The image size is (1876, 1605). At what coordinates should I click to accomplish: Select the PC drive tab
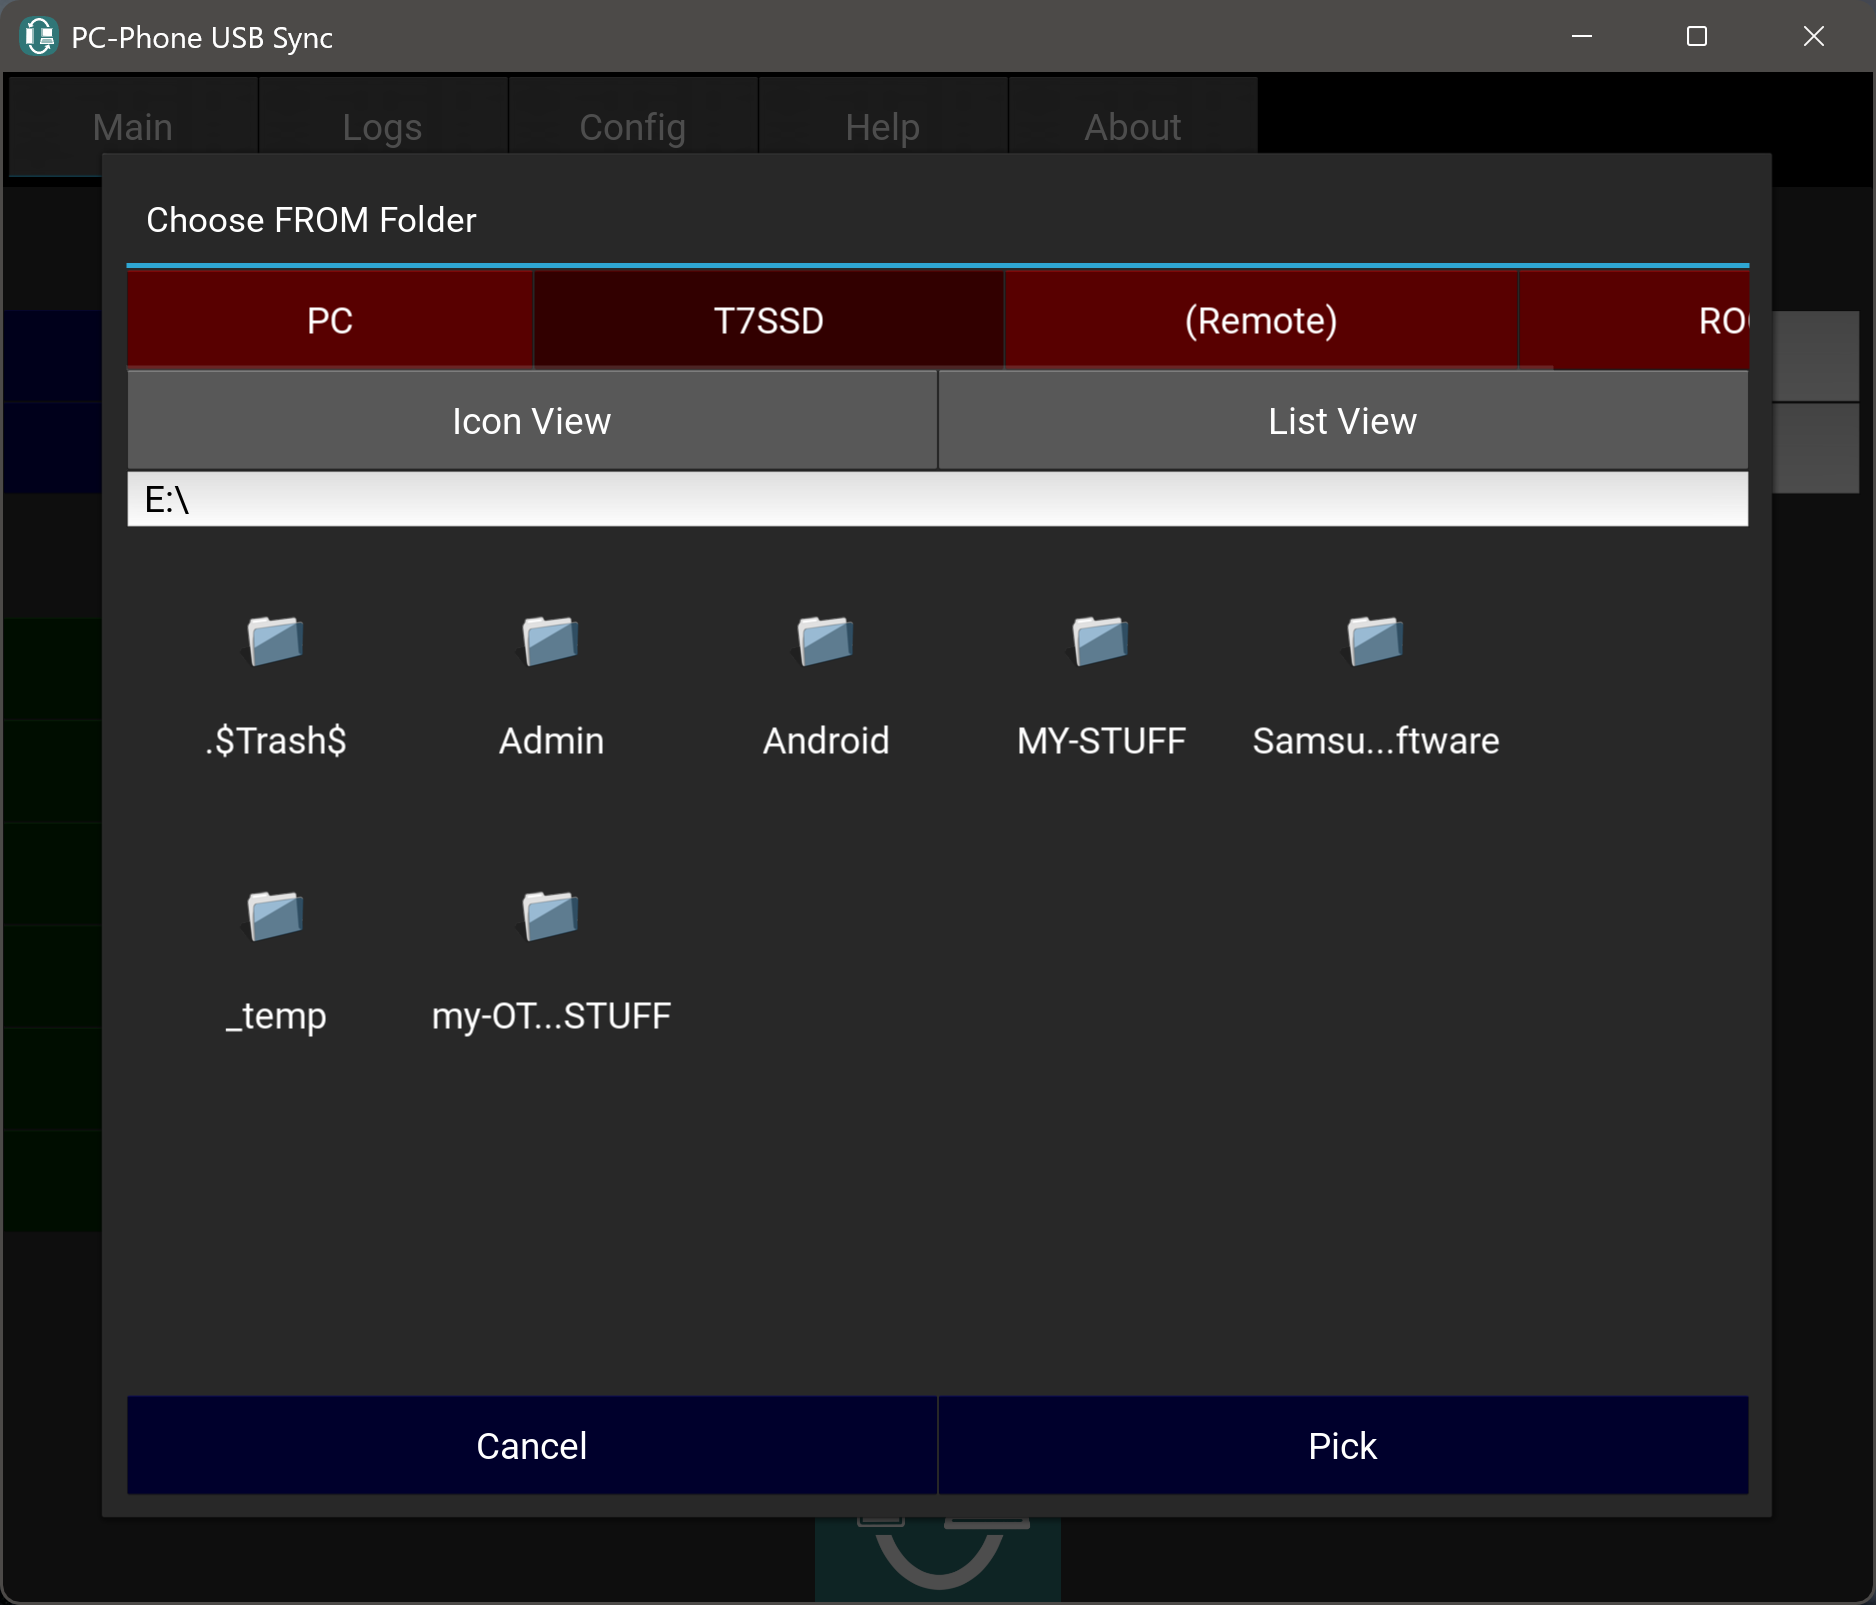(329, 320)
